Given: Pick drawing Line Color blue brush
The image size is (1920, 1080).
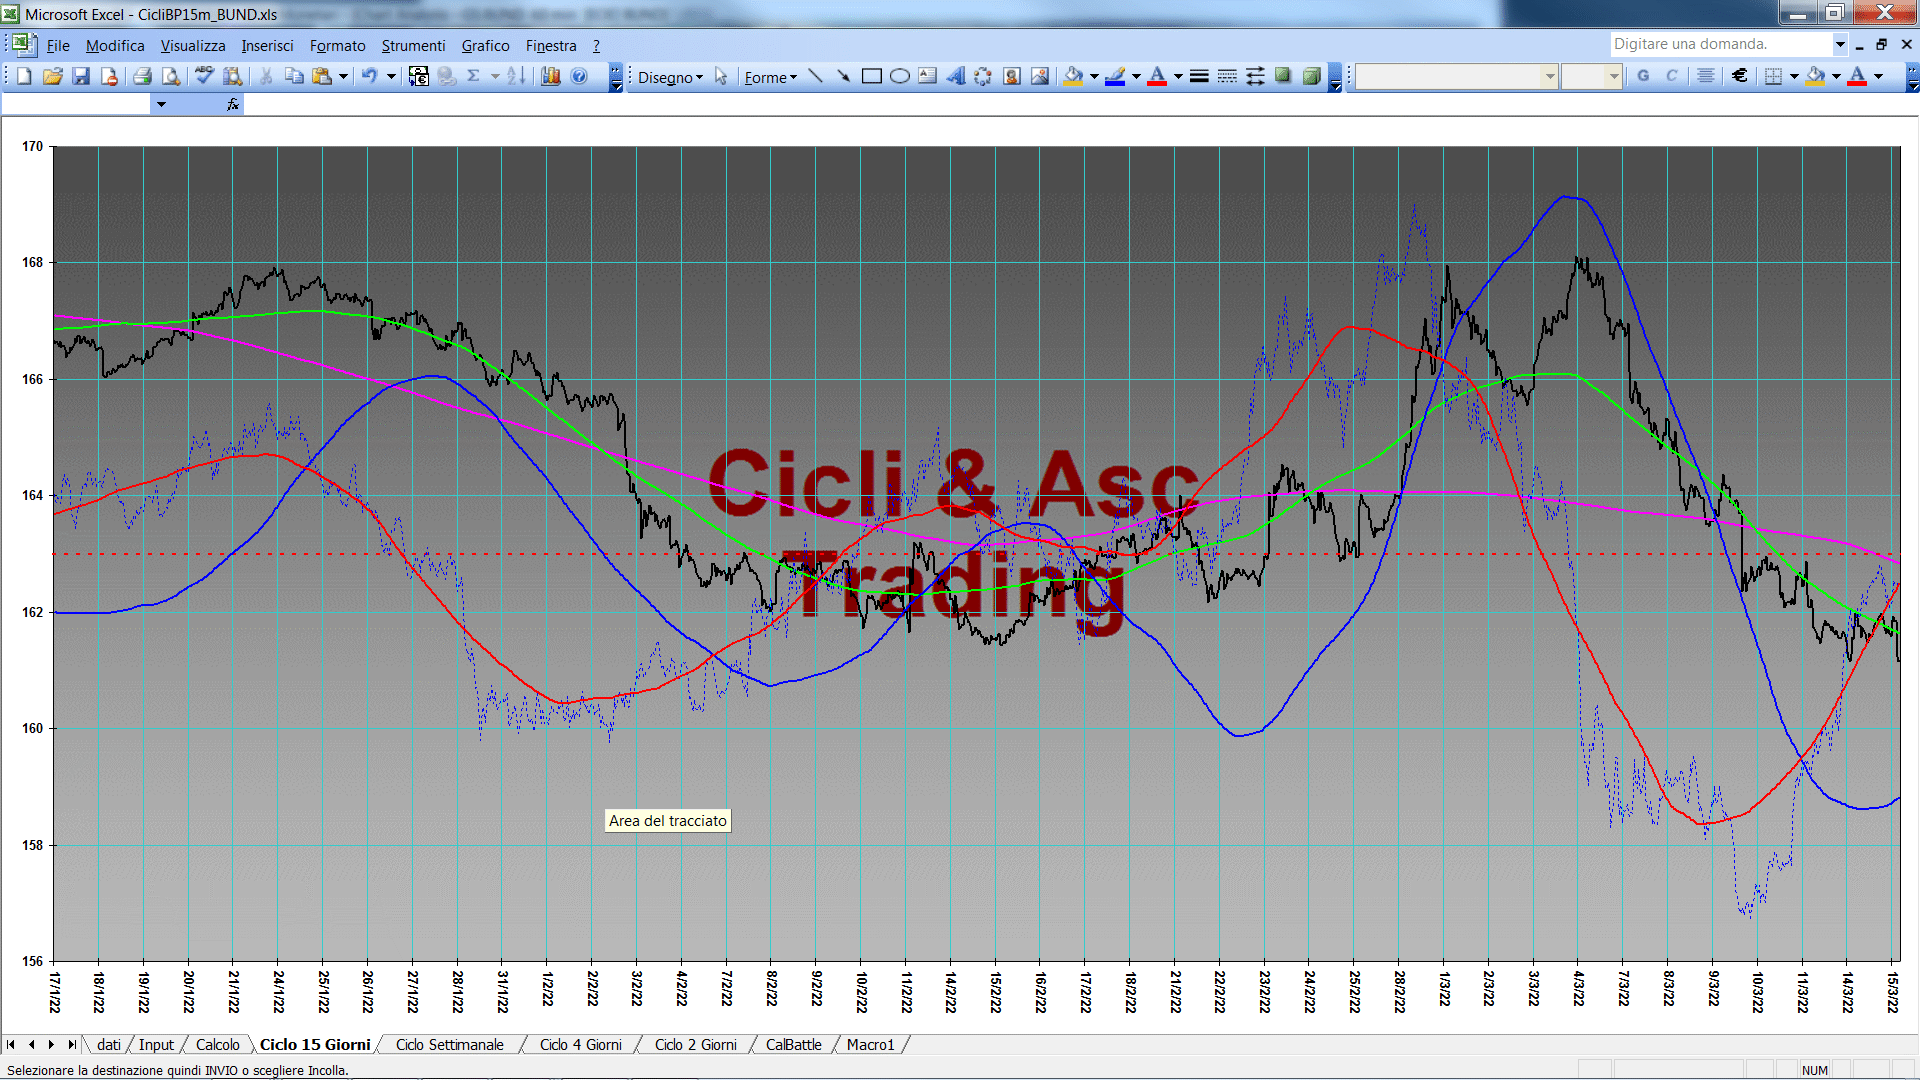Looking at the screenshot, I should click(1115, 76).
